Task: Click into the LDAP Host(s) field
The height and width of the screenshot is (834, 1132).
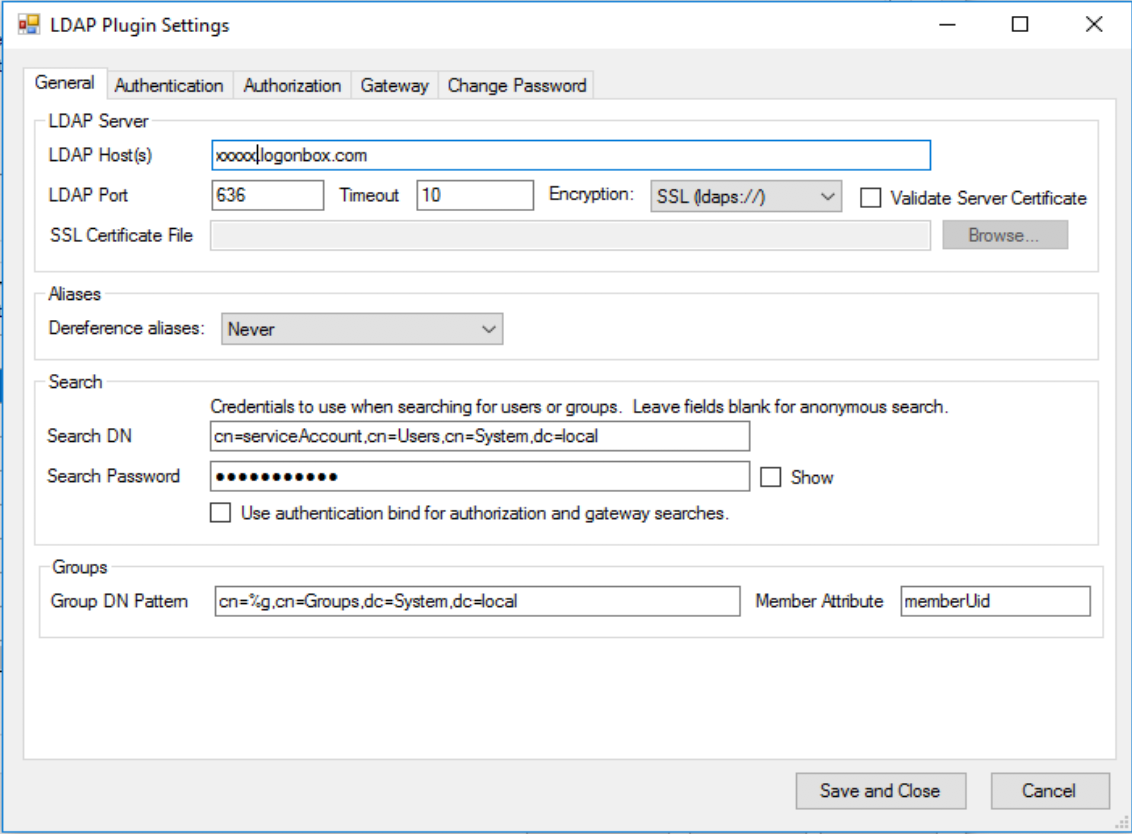Action: [571, 156]
